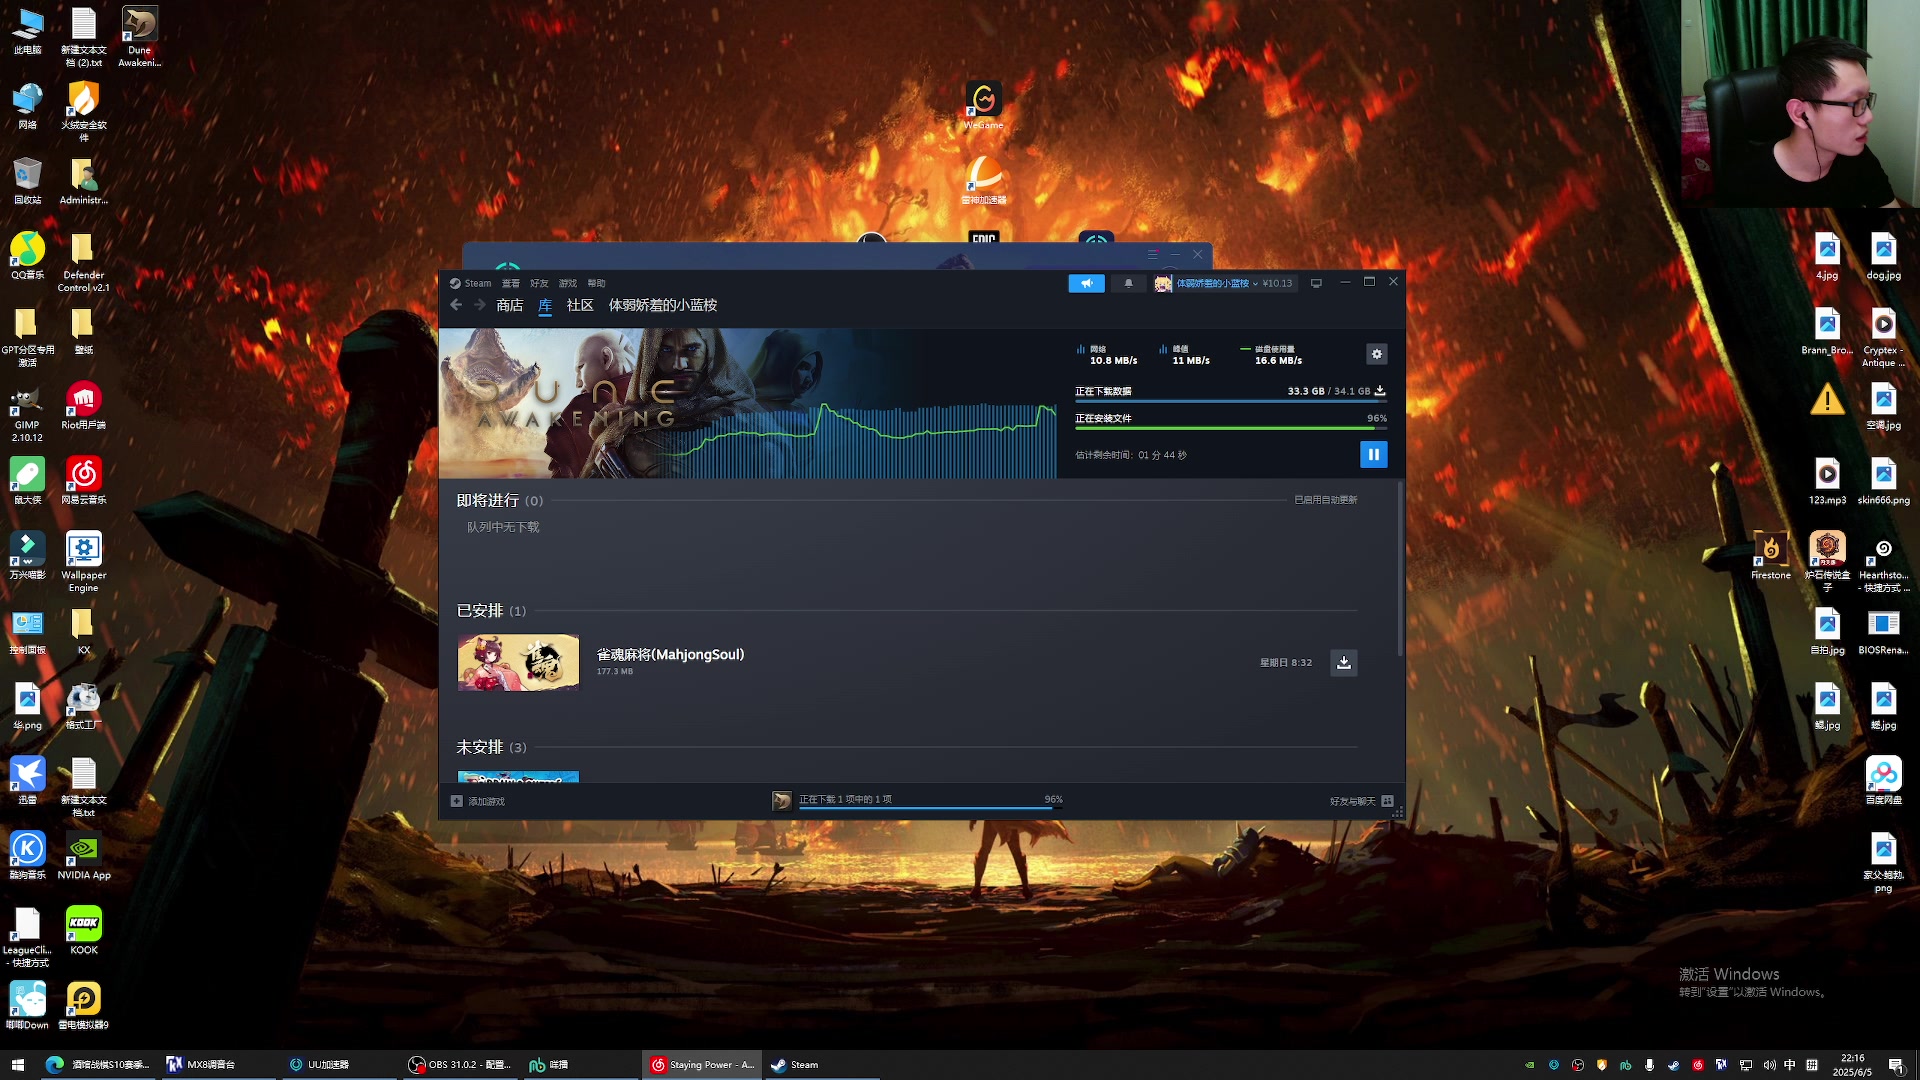The image size is (1920, 1080).
Task: Click the Steam downloads list scrollbar
Action: 1400,570
